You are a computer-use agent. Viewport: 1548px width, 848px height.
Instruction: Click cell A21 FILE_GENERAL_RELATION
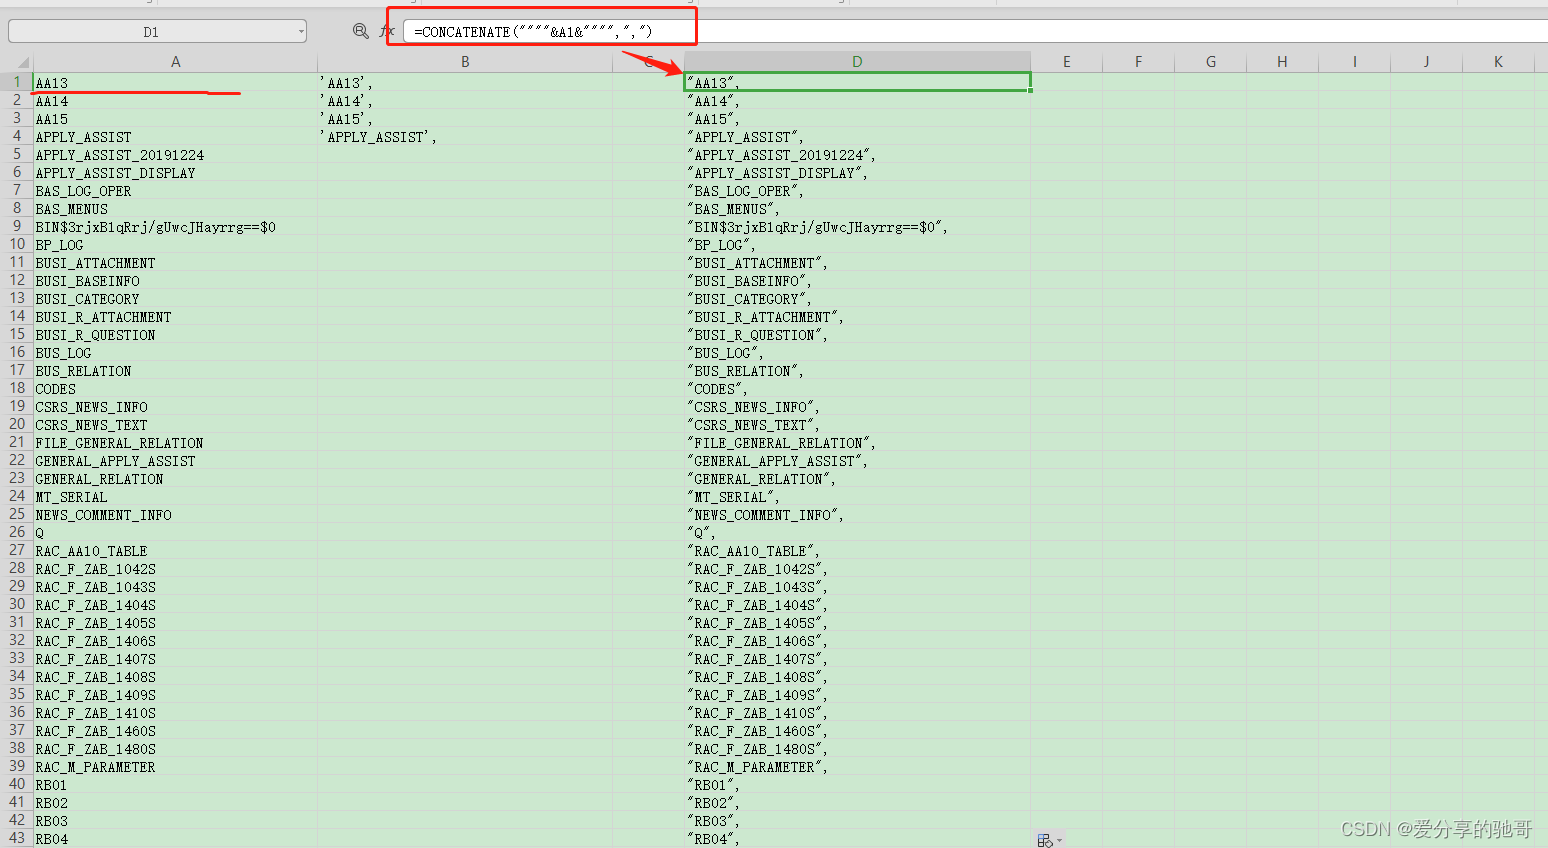[176, 443]
